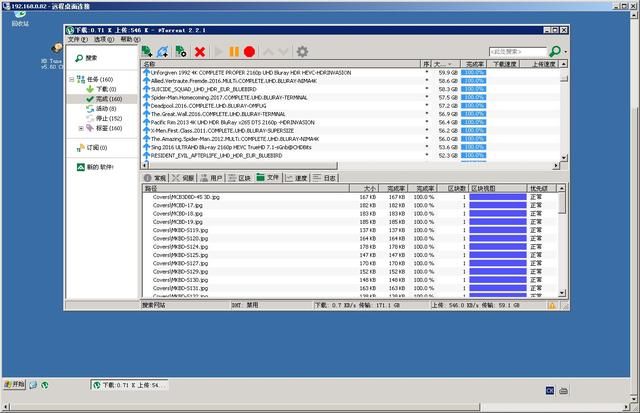
Task: Open the Windows 开始 Start button
Action: (14, 384)
